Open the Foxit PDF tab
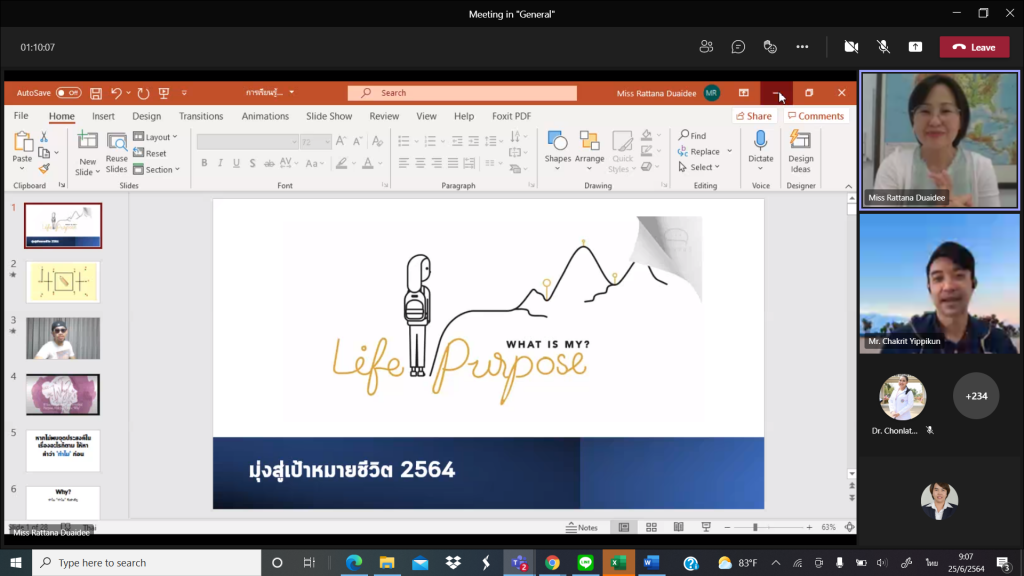The width and height of the screenshot is (1024, 576). (511, 116)
